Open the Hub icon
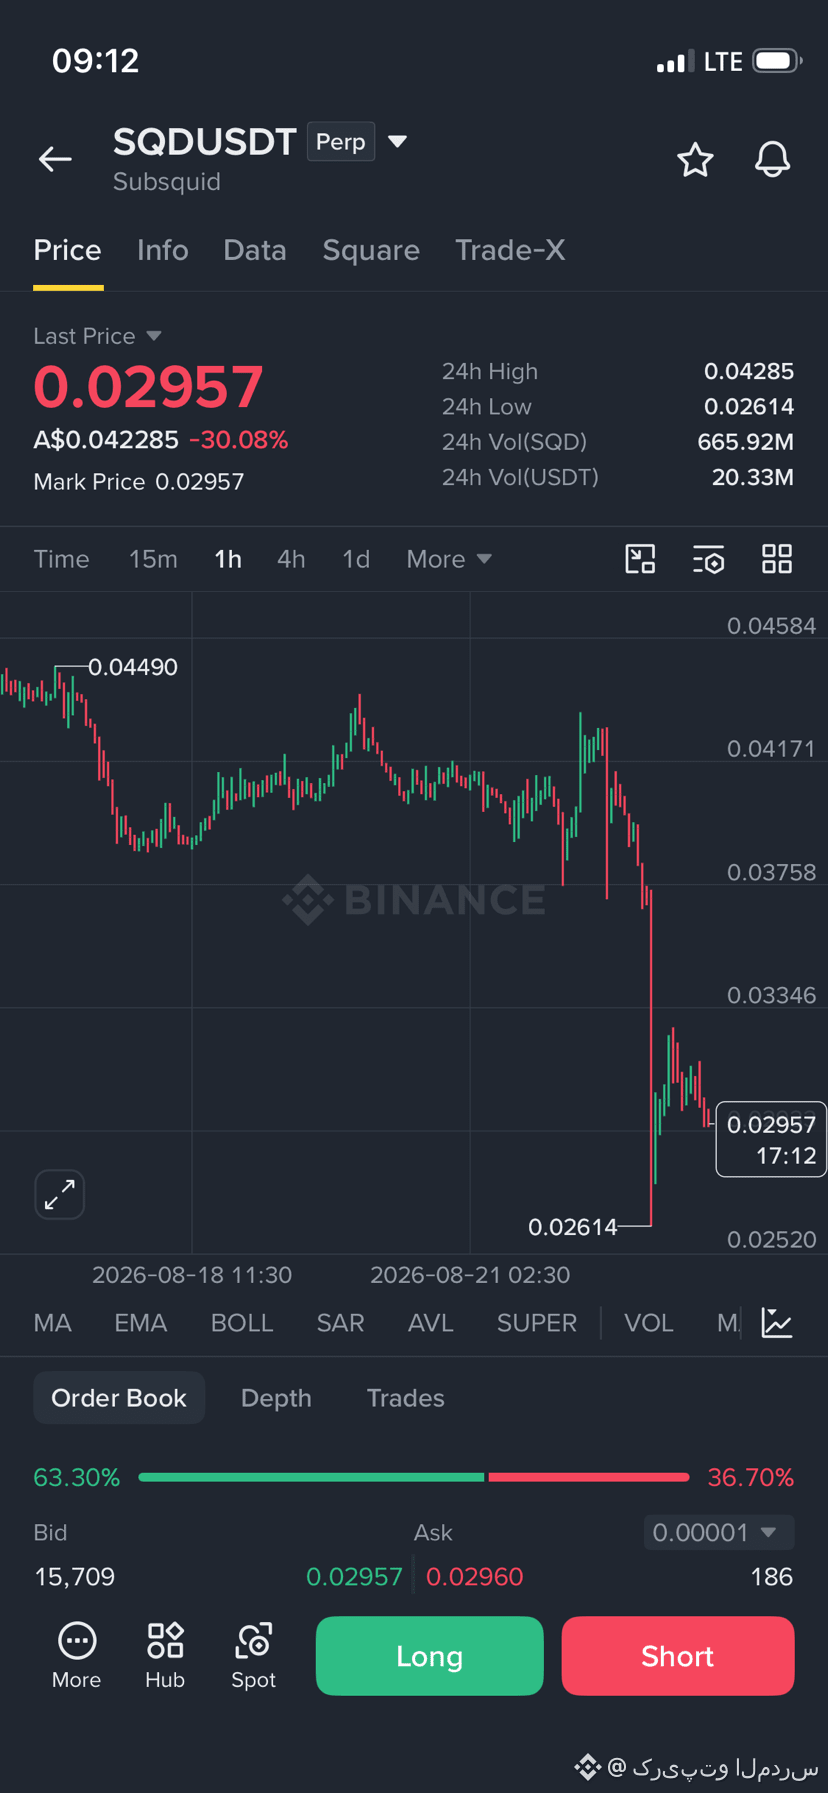The height and width of the screenshot is (1793, 828). (165, 1656)
